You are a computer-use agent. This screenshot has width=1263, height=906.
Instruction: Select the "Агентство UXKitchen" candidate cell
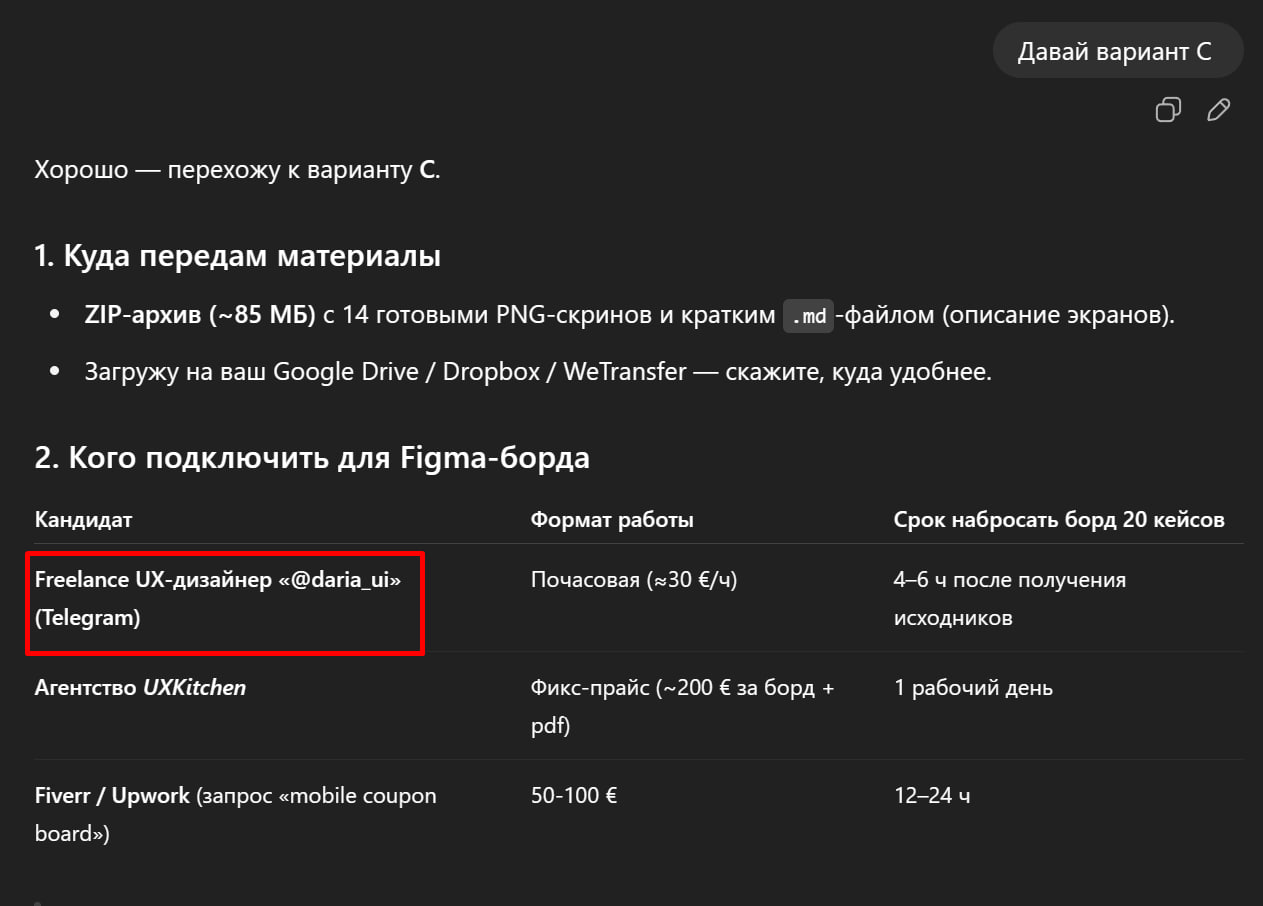pyautogui.click(x=140, y=688)
